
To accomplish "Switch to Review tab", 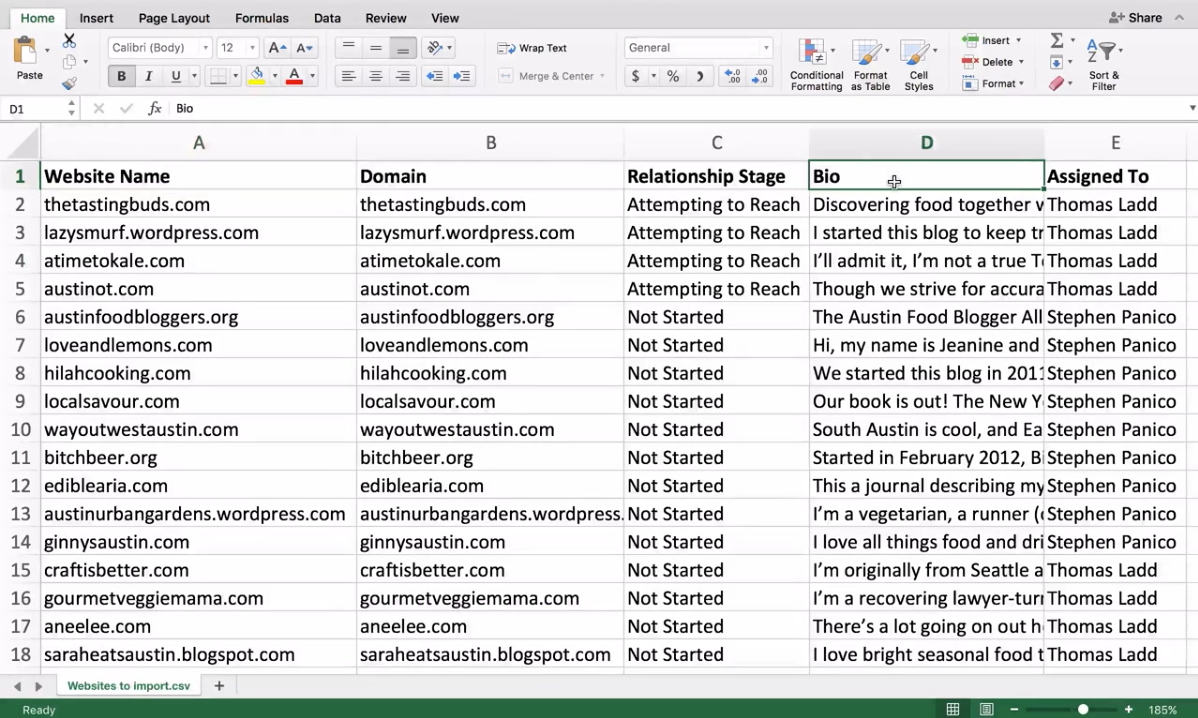I will pyautogui.click(x=386, y=18).
